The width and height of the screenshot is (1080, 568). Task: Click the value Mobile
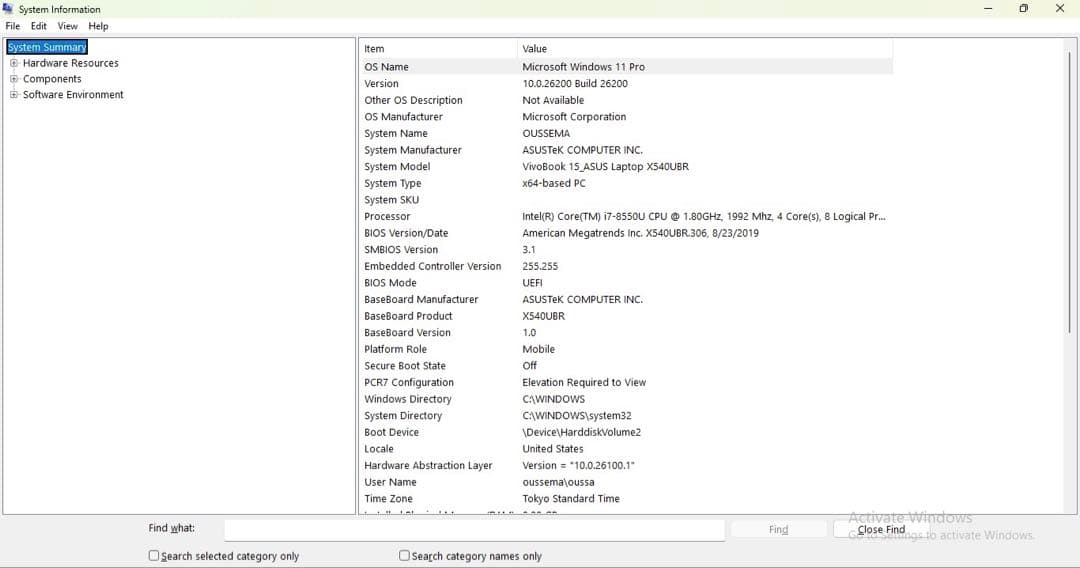(538, 349)
